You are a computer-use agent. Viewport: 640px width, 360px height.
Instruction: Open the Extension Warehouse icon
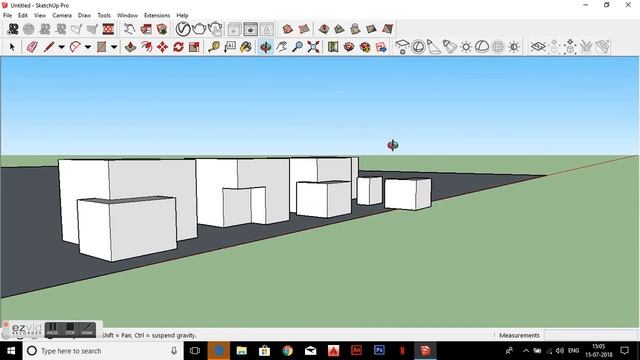(365, 47)
